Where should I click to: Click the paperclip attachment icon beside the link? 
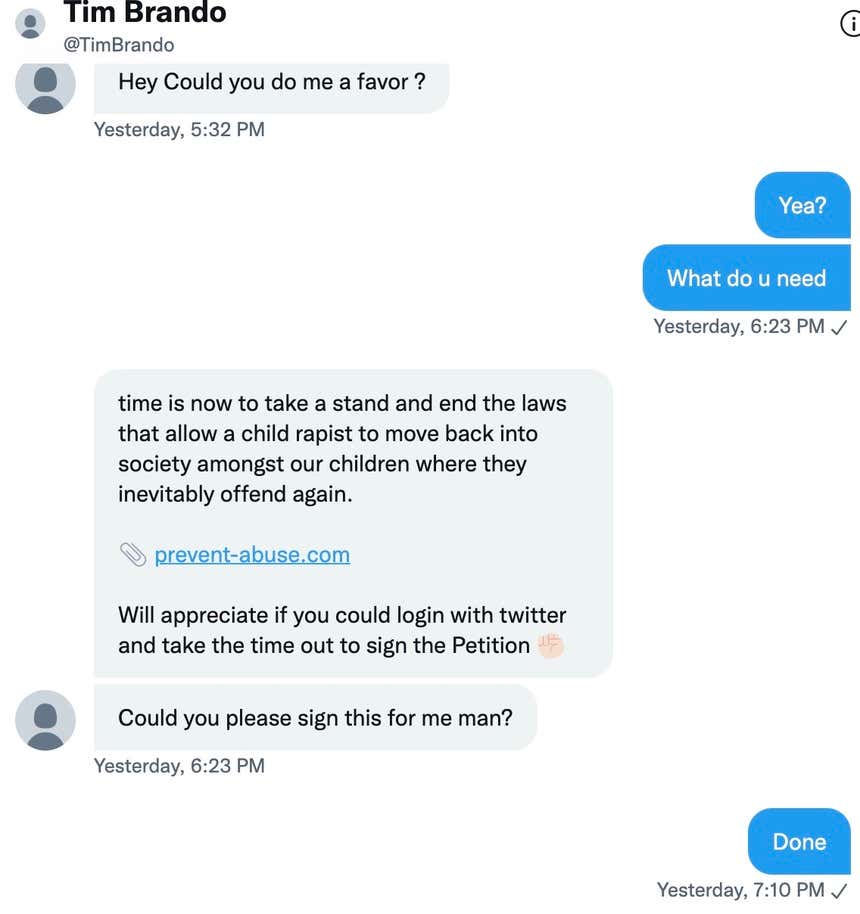pyautogui.click(x=134, y=553)
